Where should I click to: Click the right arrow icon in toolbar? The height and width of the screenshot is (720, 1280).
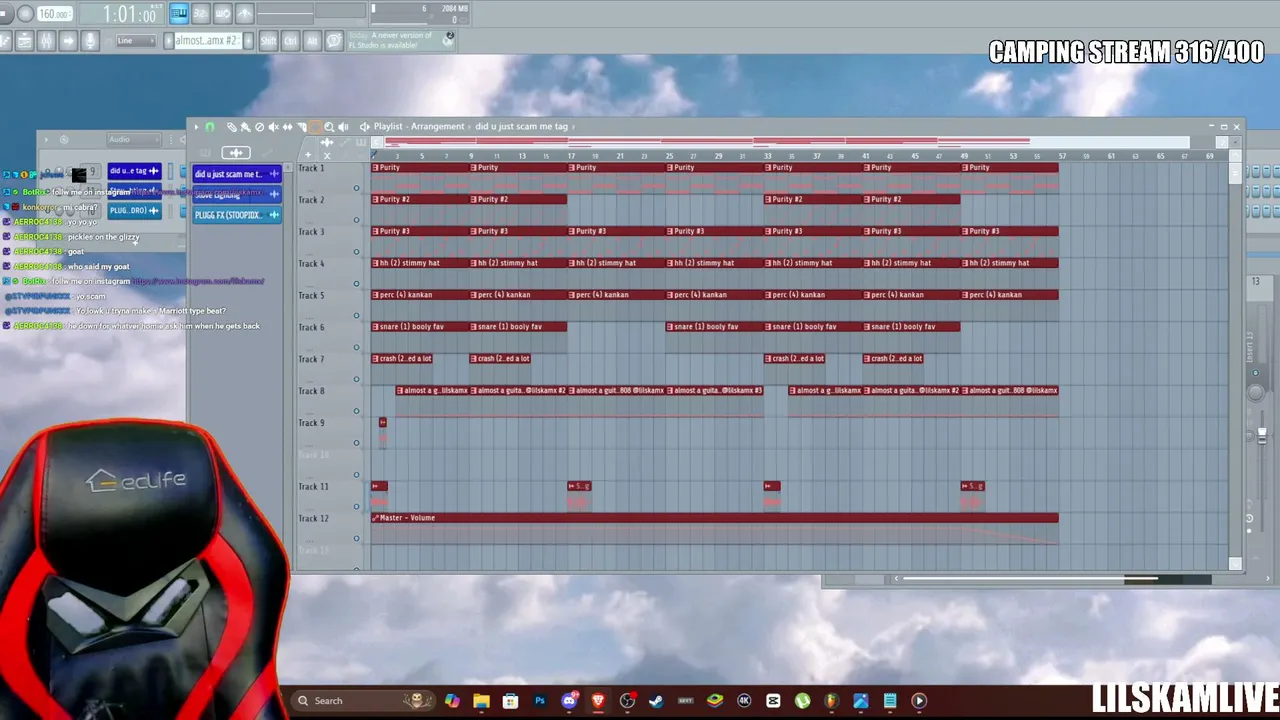coord(68,41)
